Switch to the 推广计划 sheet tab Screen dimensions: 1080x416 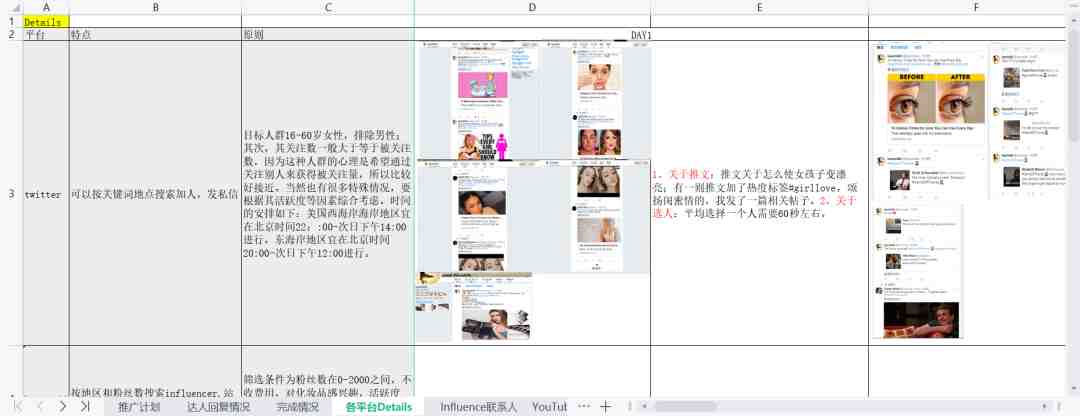pyautogui.click(x=139, y=407)
